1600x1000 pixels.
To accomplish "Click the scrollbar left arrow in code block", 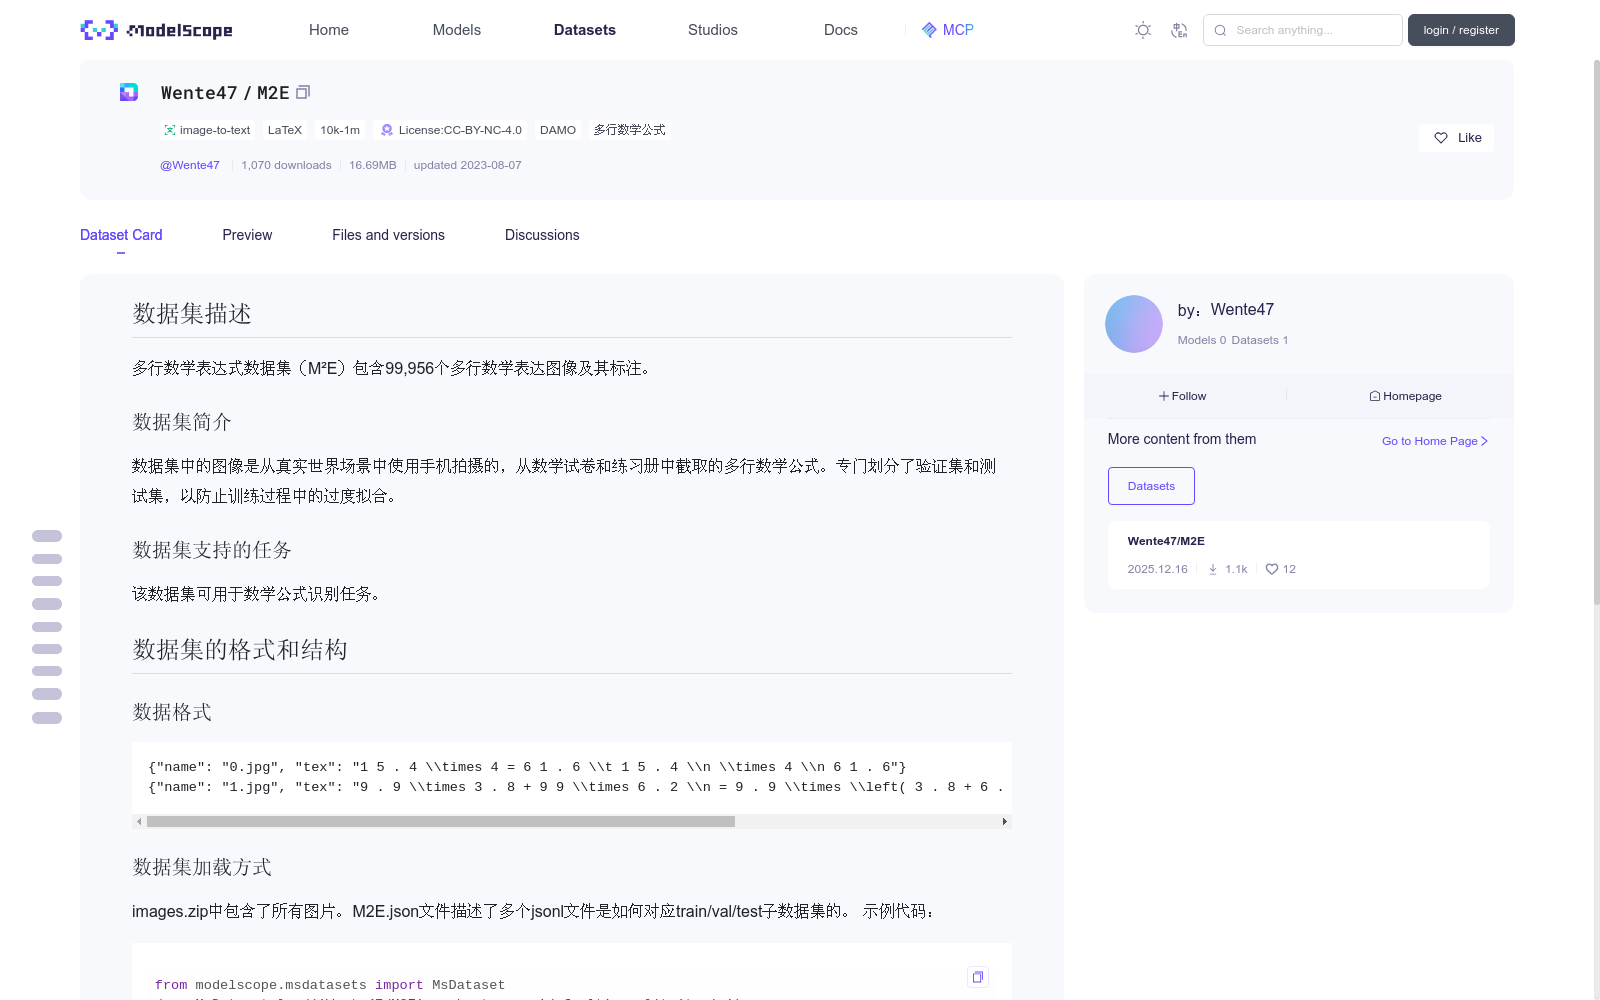I will tap(139, 822).
